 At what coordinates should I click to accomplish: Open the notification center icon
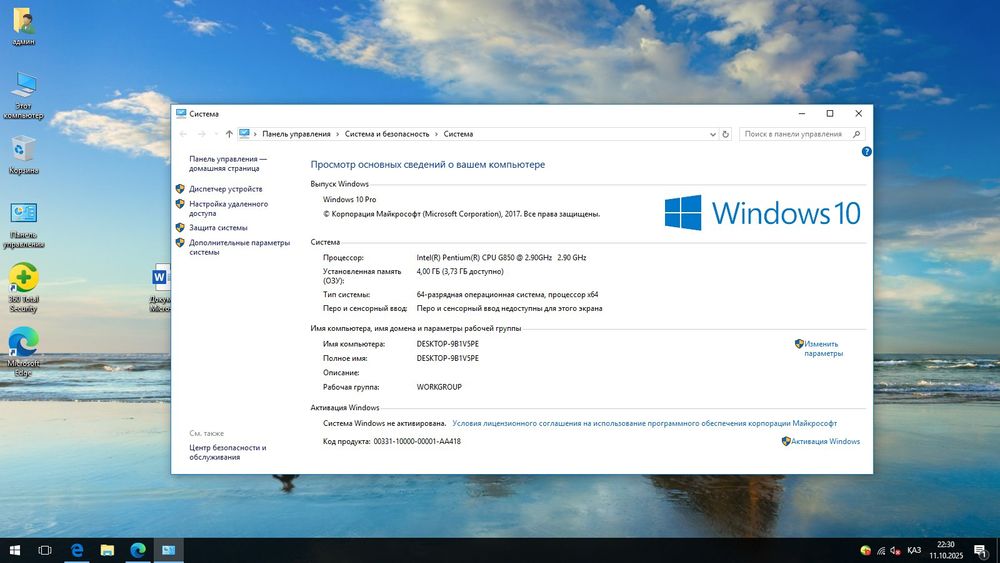[x=981, y=550]
